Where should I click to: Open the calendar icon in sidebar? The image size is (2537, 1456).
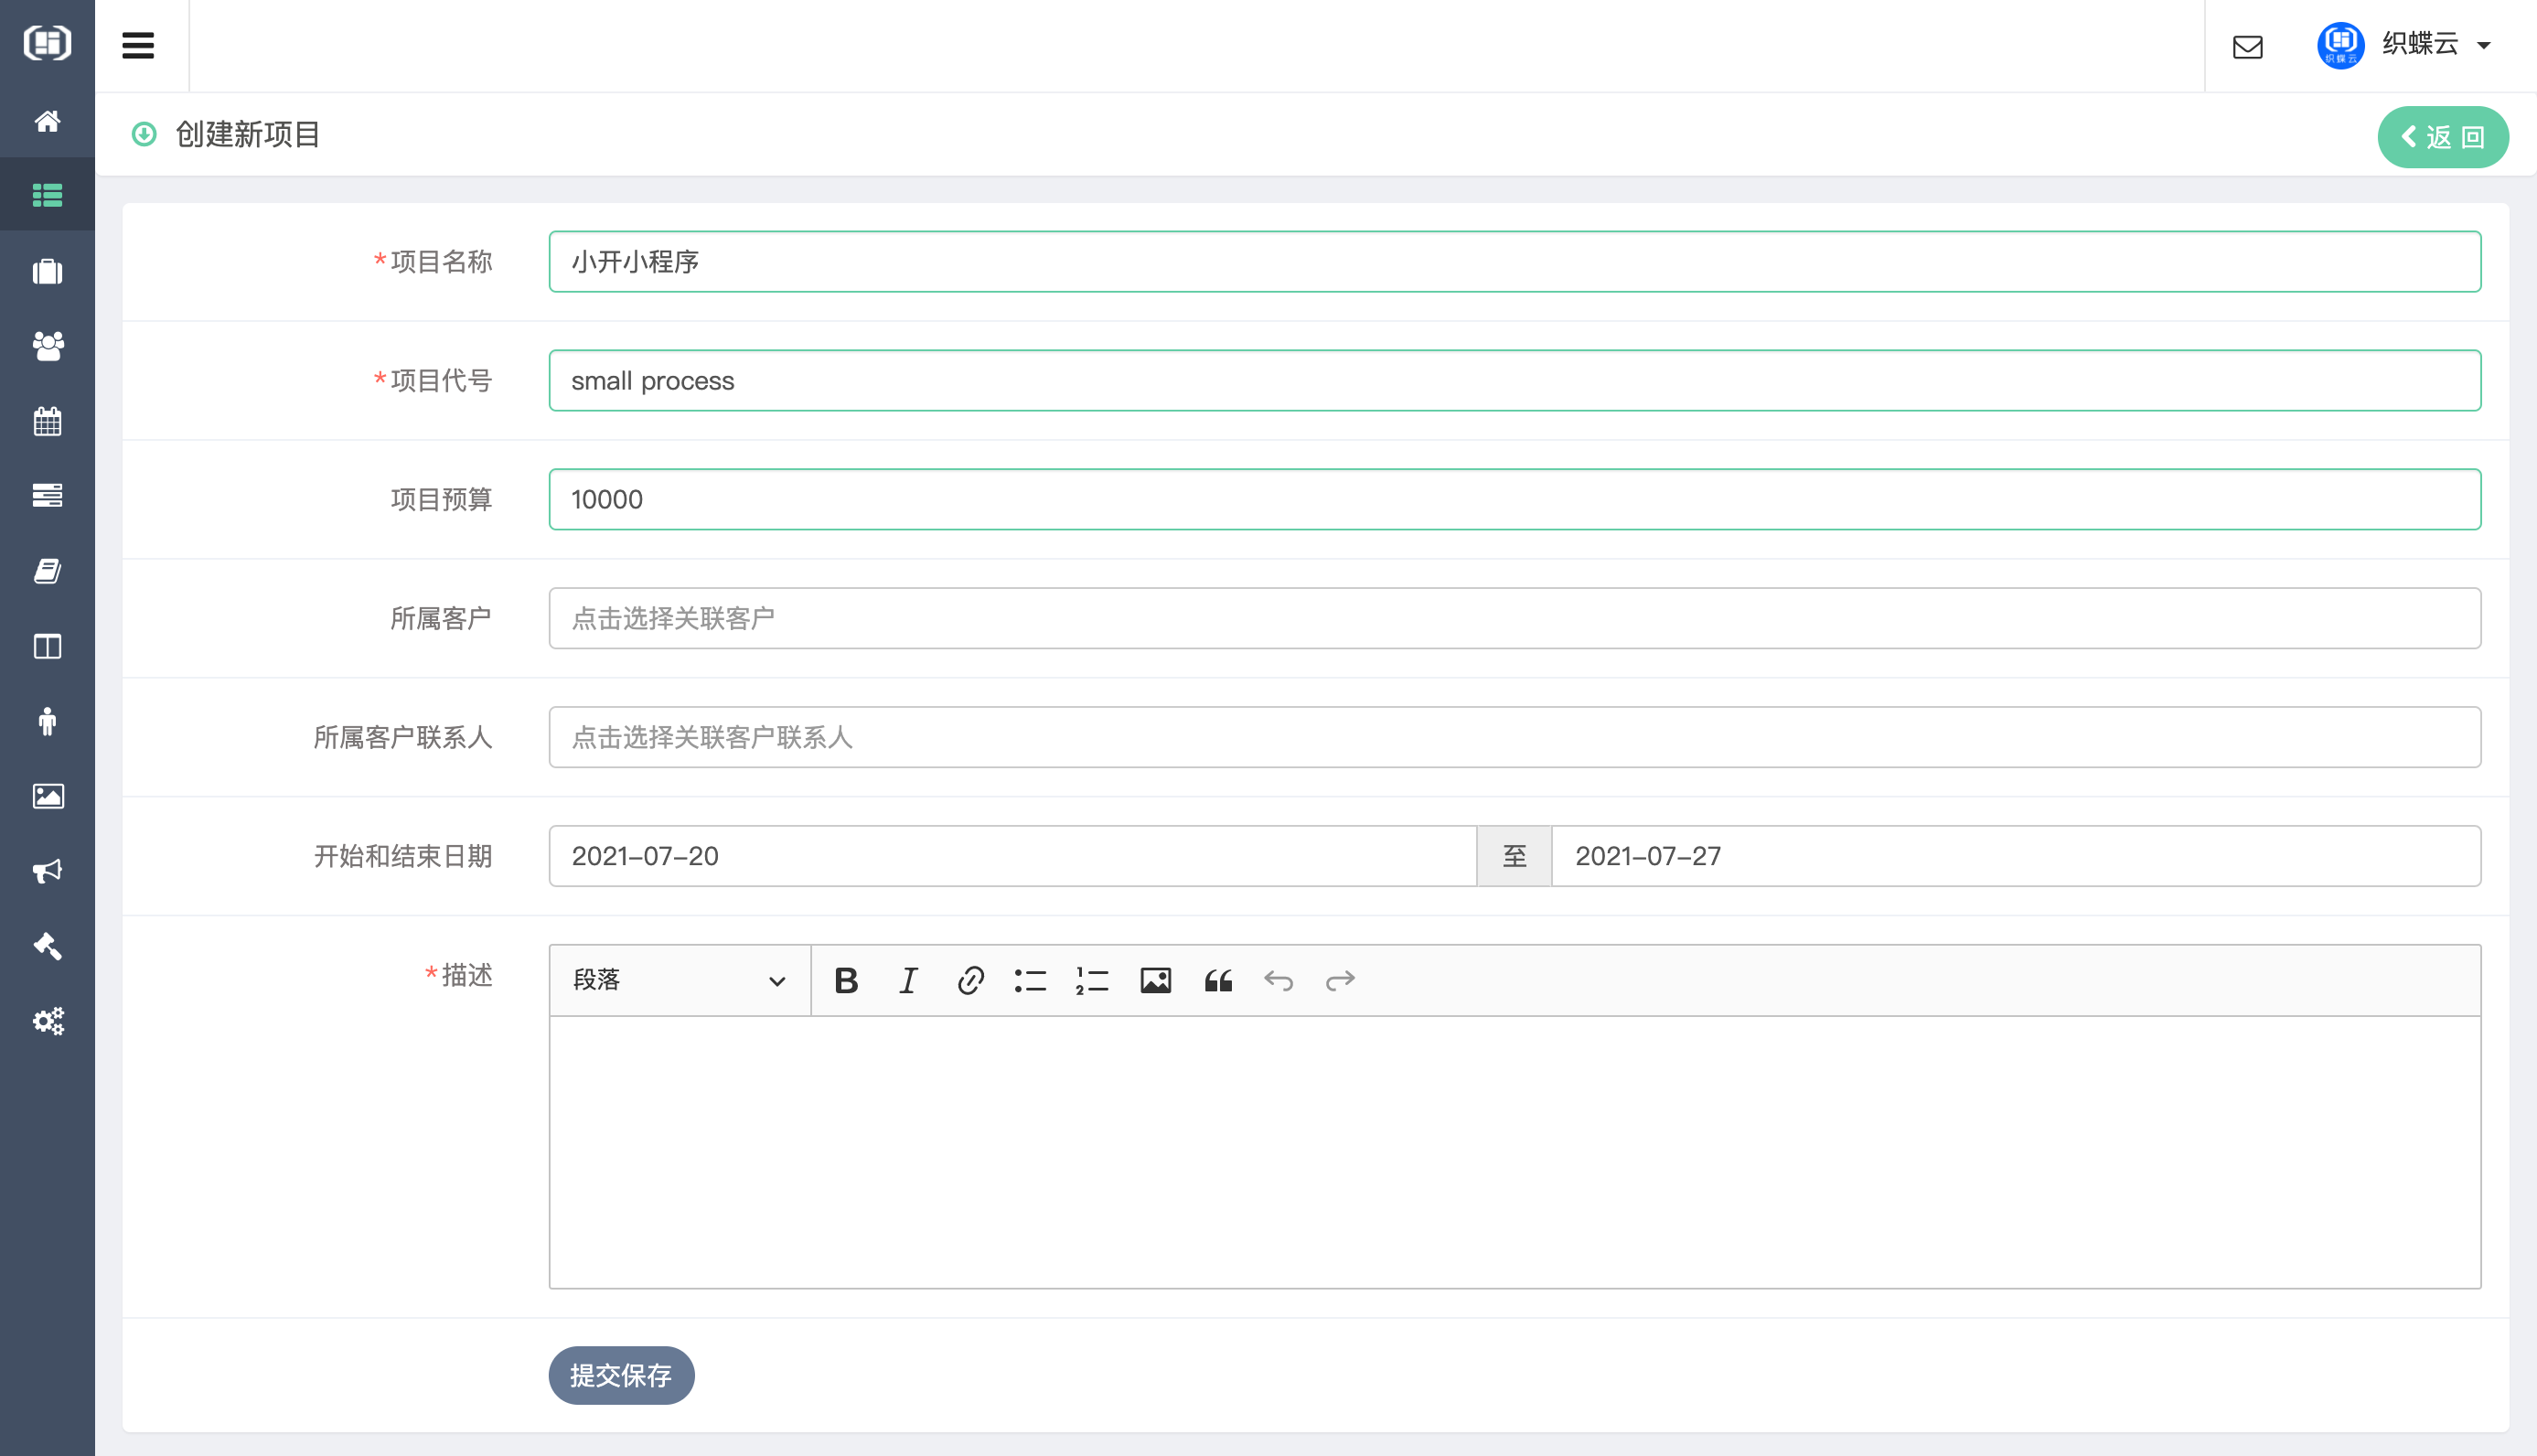pyautogui.click(x=47, y=421)
